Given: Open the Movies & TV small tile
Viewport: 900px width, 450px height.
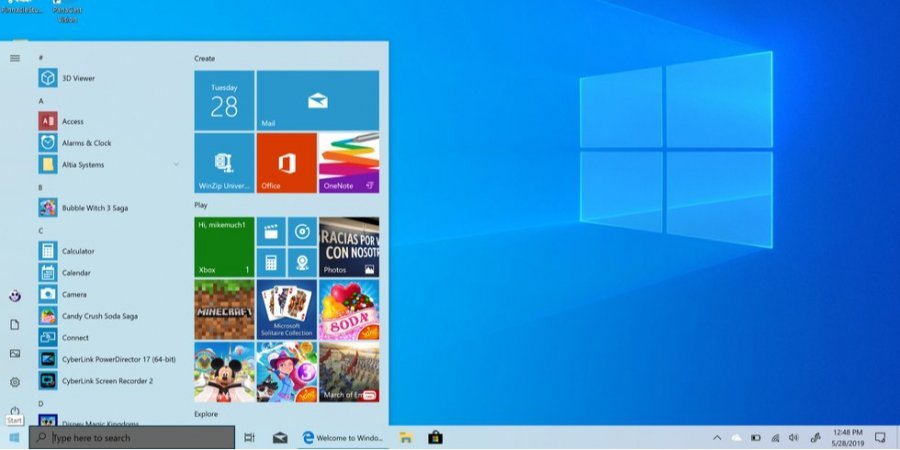Looking at the screenshot, I should point(271,231).
